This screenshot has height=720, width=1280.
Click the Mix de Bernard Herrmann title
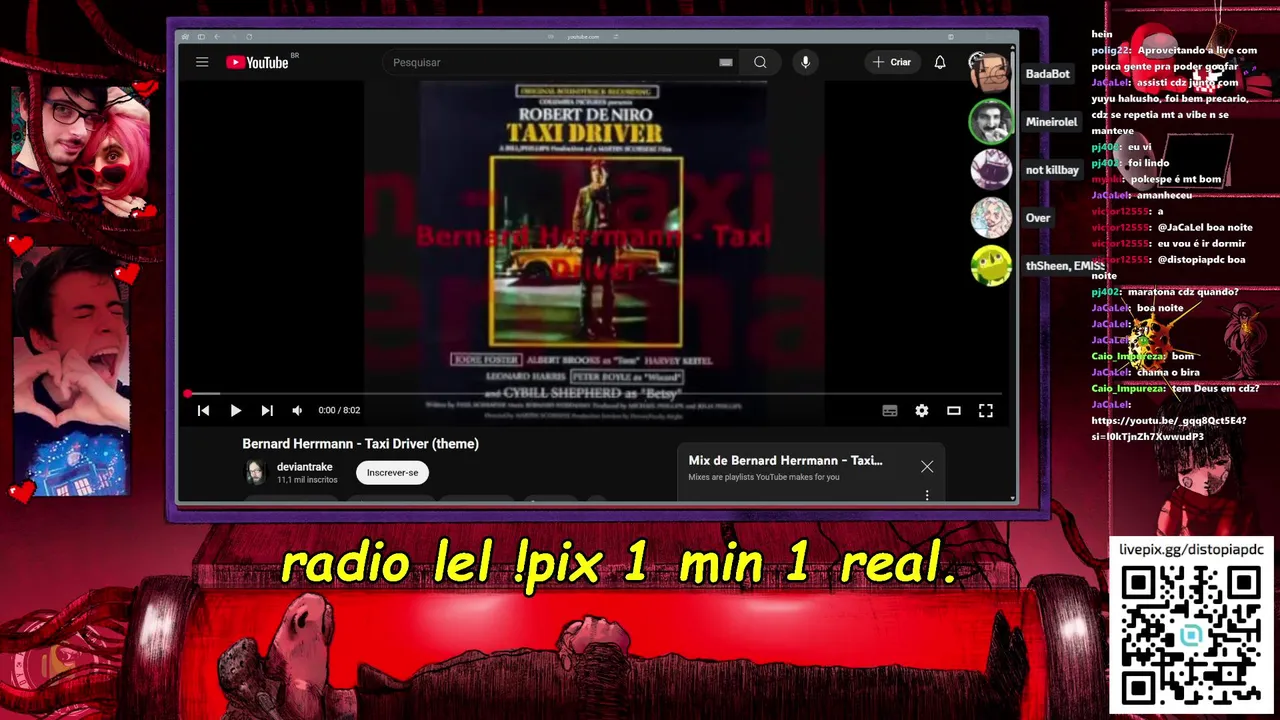[785, 460]
